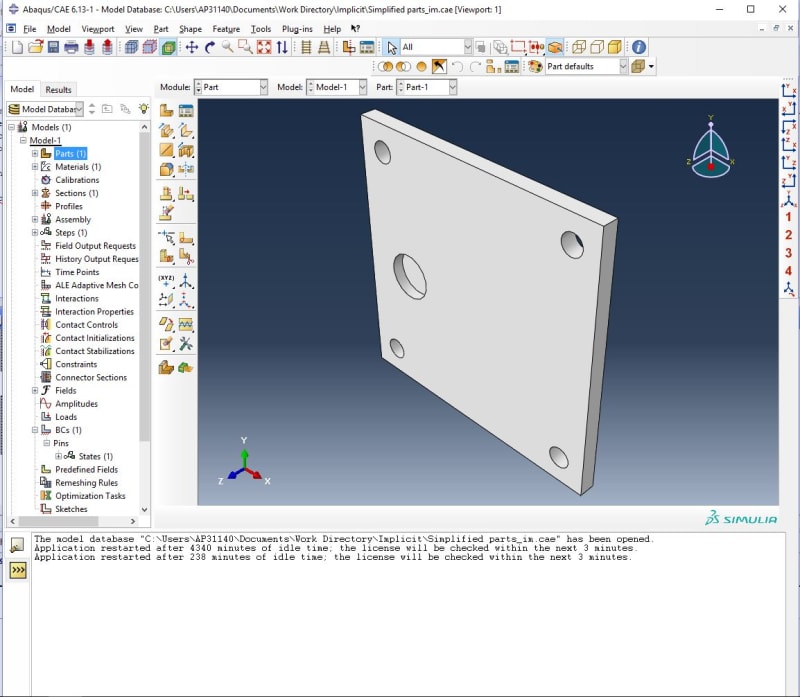Select the Pan View tool

192,47
